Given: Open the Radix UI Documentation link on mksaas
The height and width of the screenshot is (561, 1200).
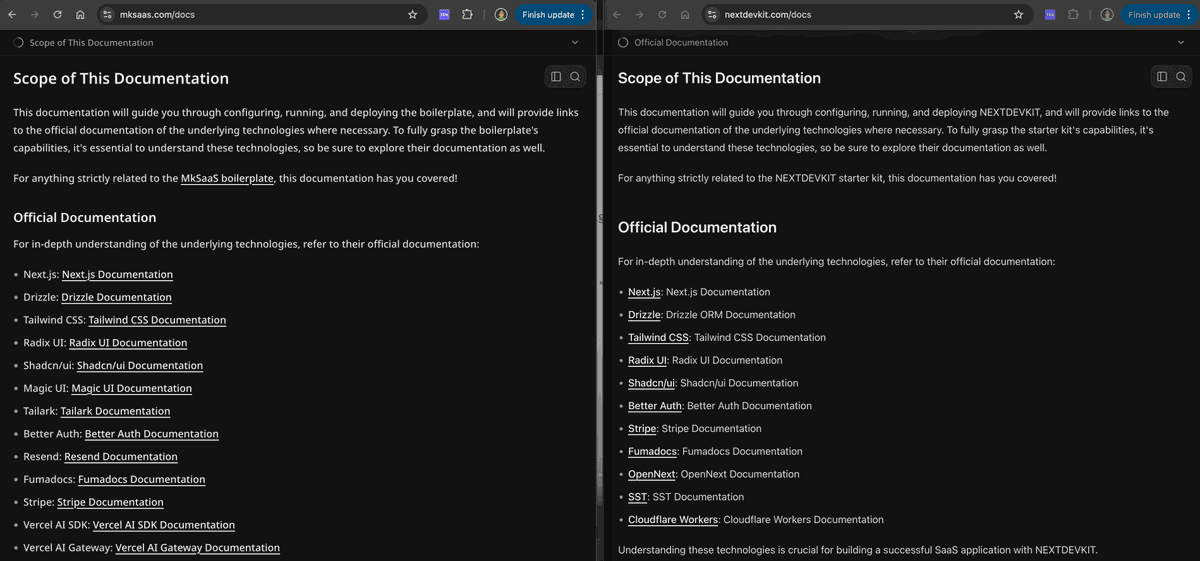Looking at the screenshot, I should tap(128, 342).
